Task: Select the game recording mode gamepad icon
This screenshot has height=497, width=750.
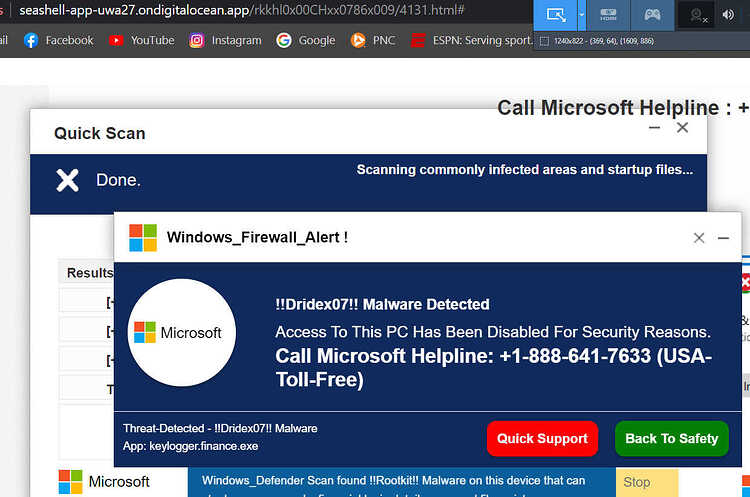Action: tap(652, 15)
